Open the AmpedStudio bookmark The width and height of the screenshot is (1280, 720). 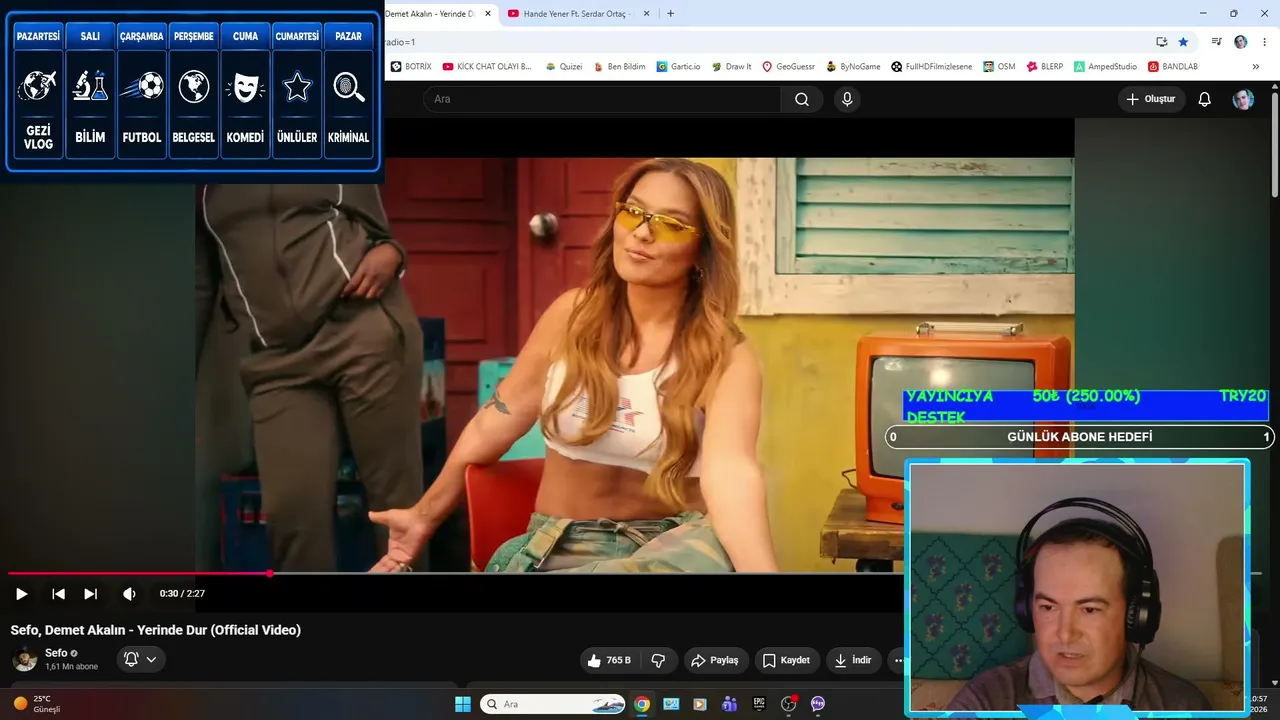coord(1105,67)
